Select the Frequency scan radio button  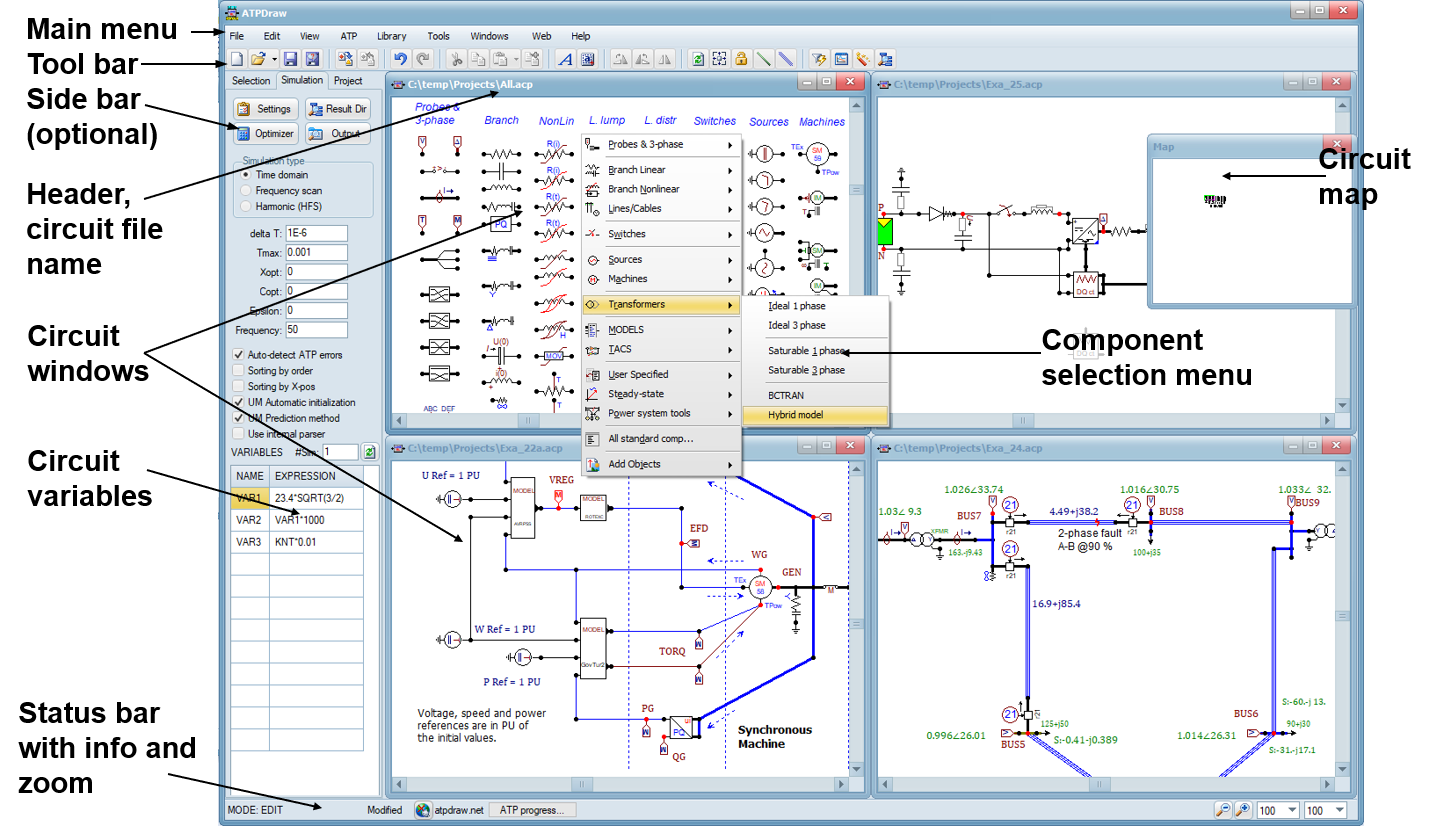(245, 190)
